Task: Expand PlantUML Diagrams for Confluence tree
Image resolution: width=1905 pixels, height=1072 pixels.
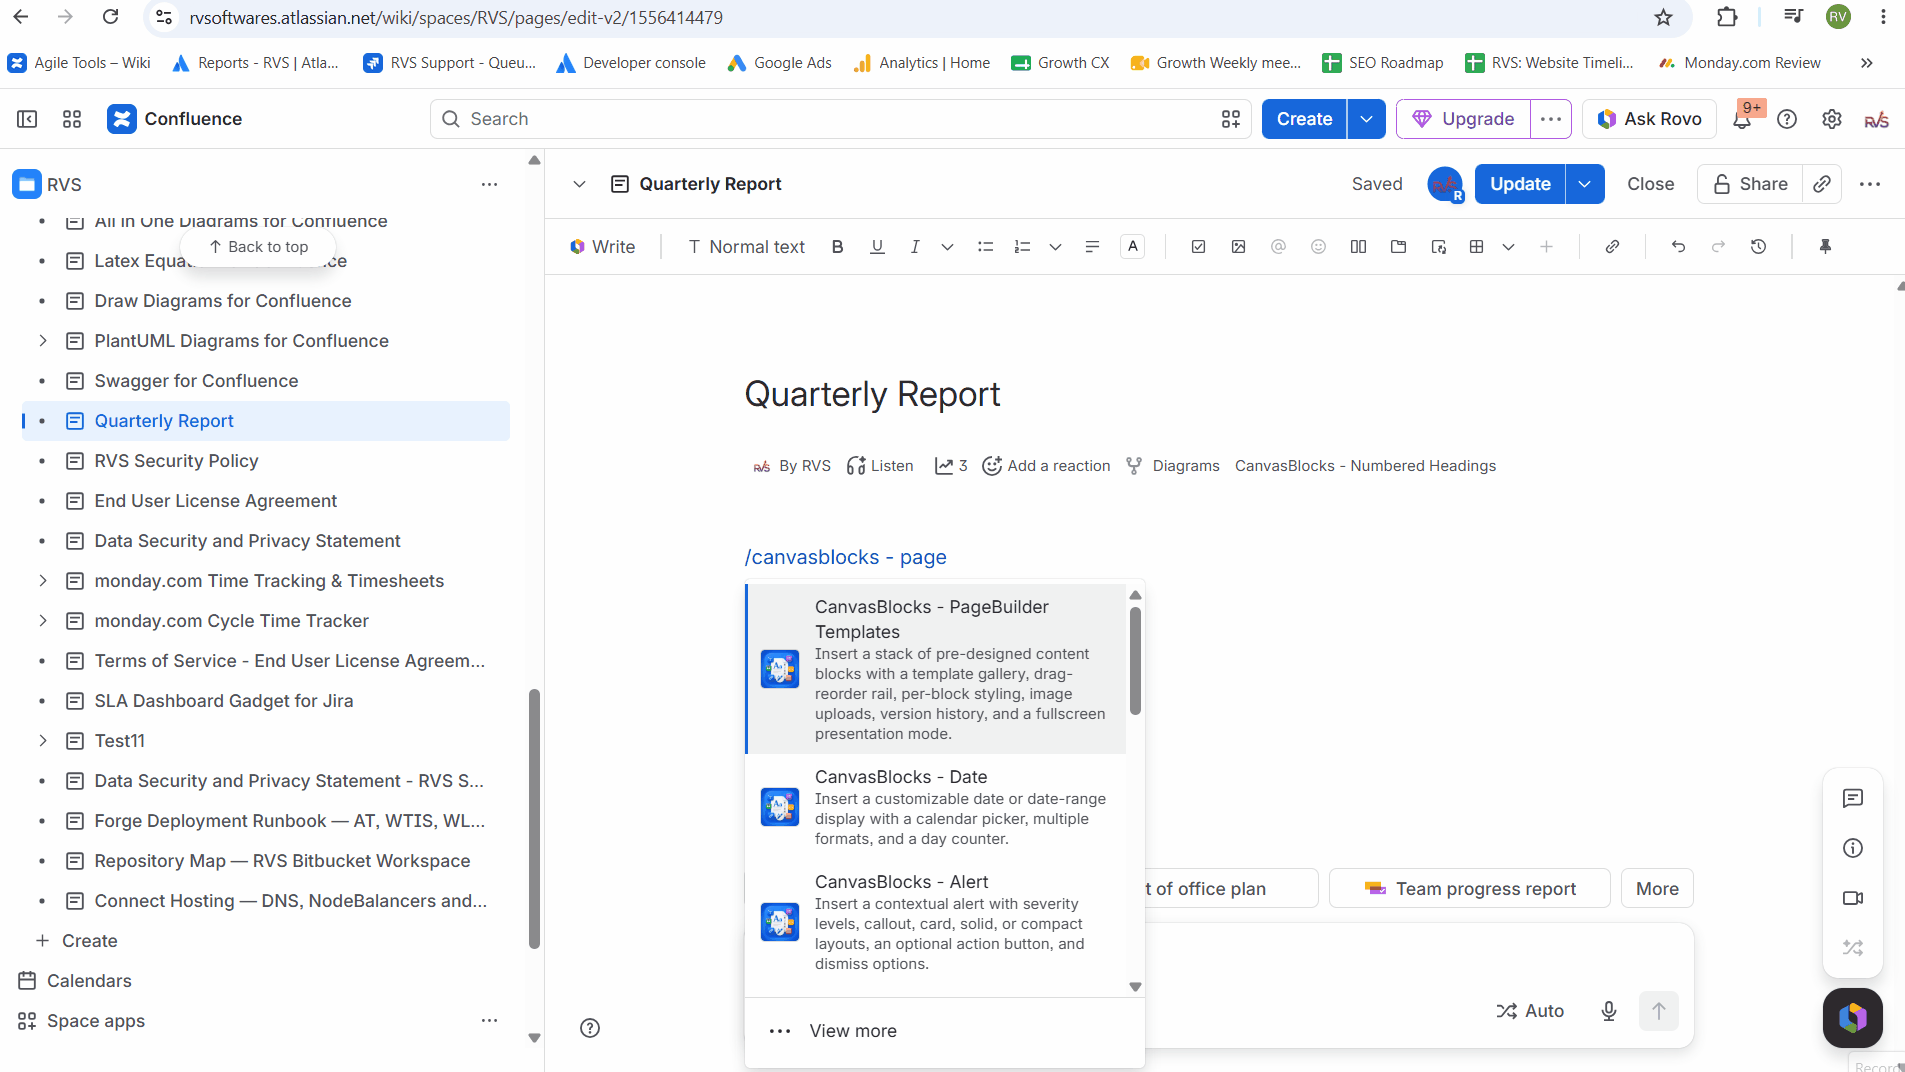Action: [x=43, y=341]
